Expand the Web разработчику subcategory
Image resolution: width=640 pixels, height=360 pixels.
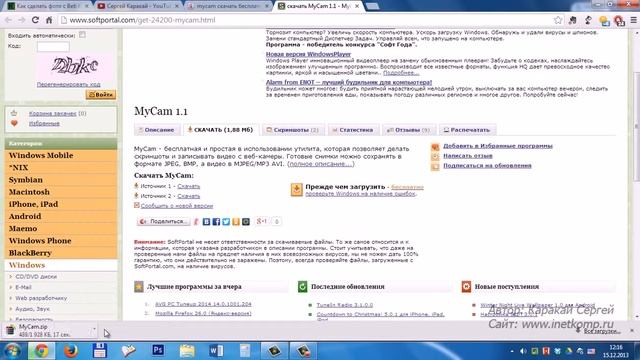41,298
